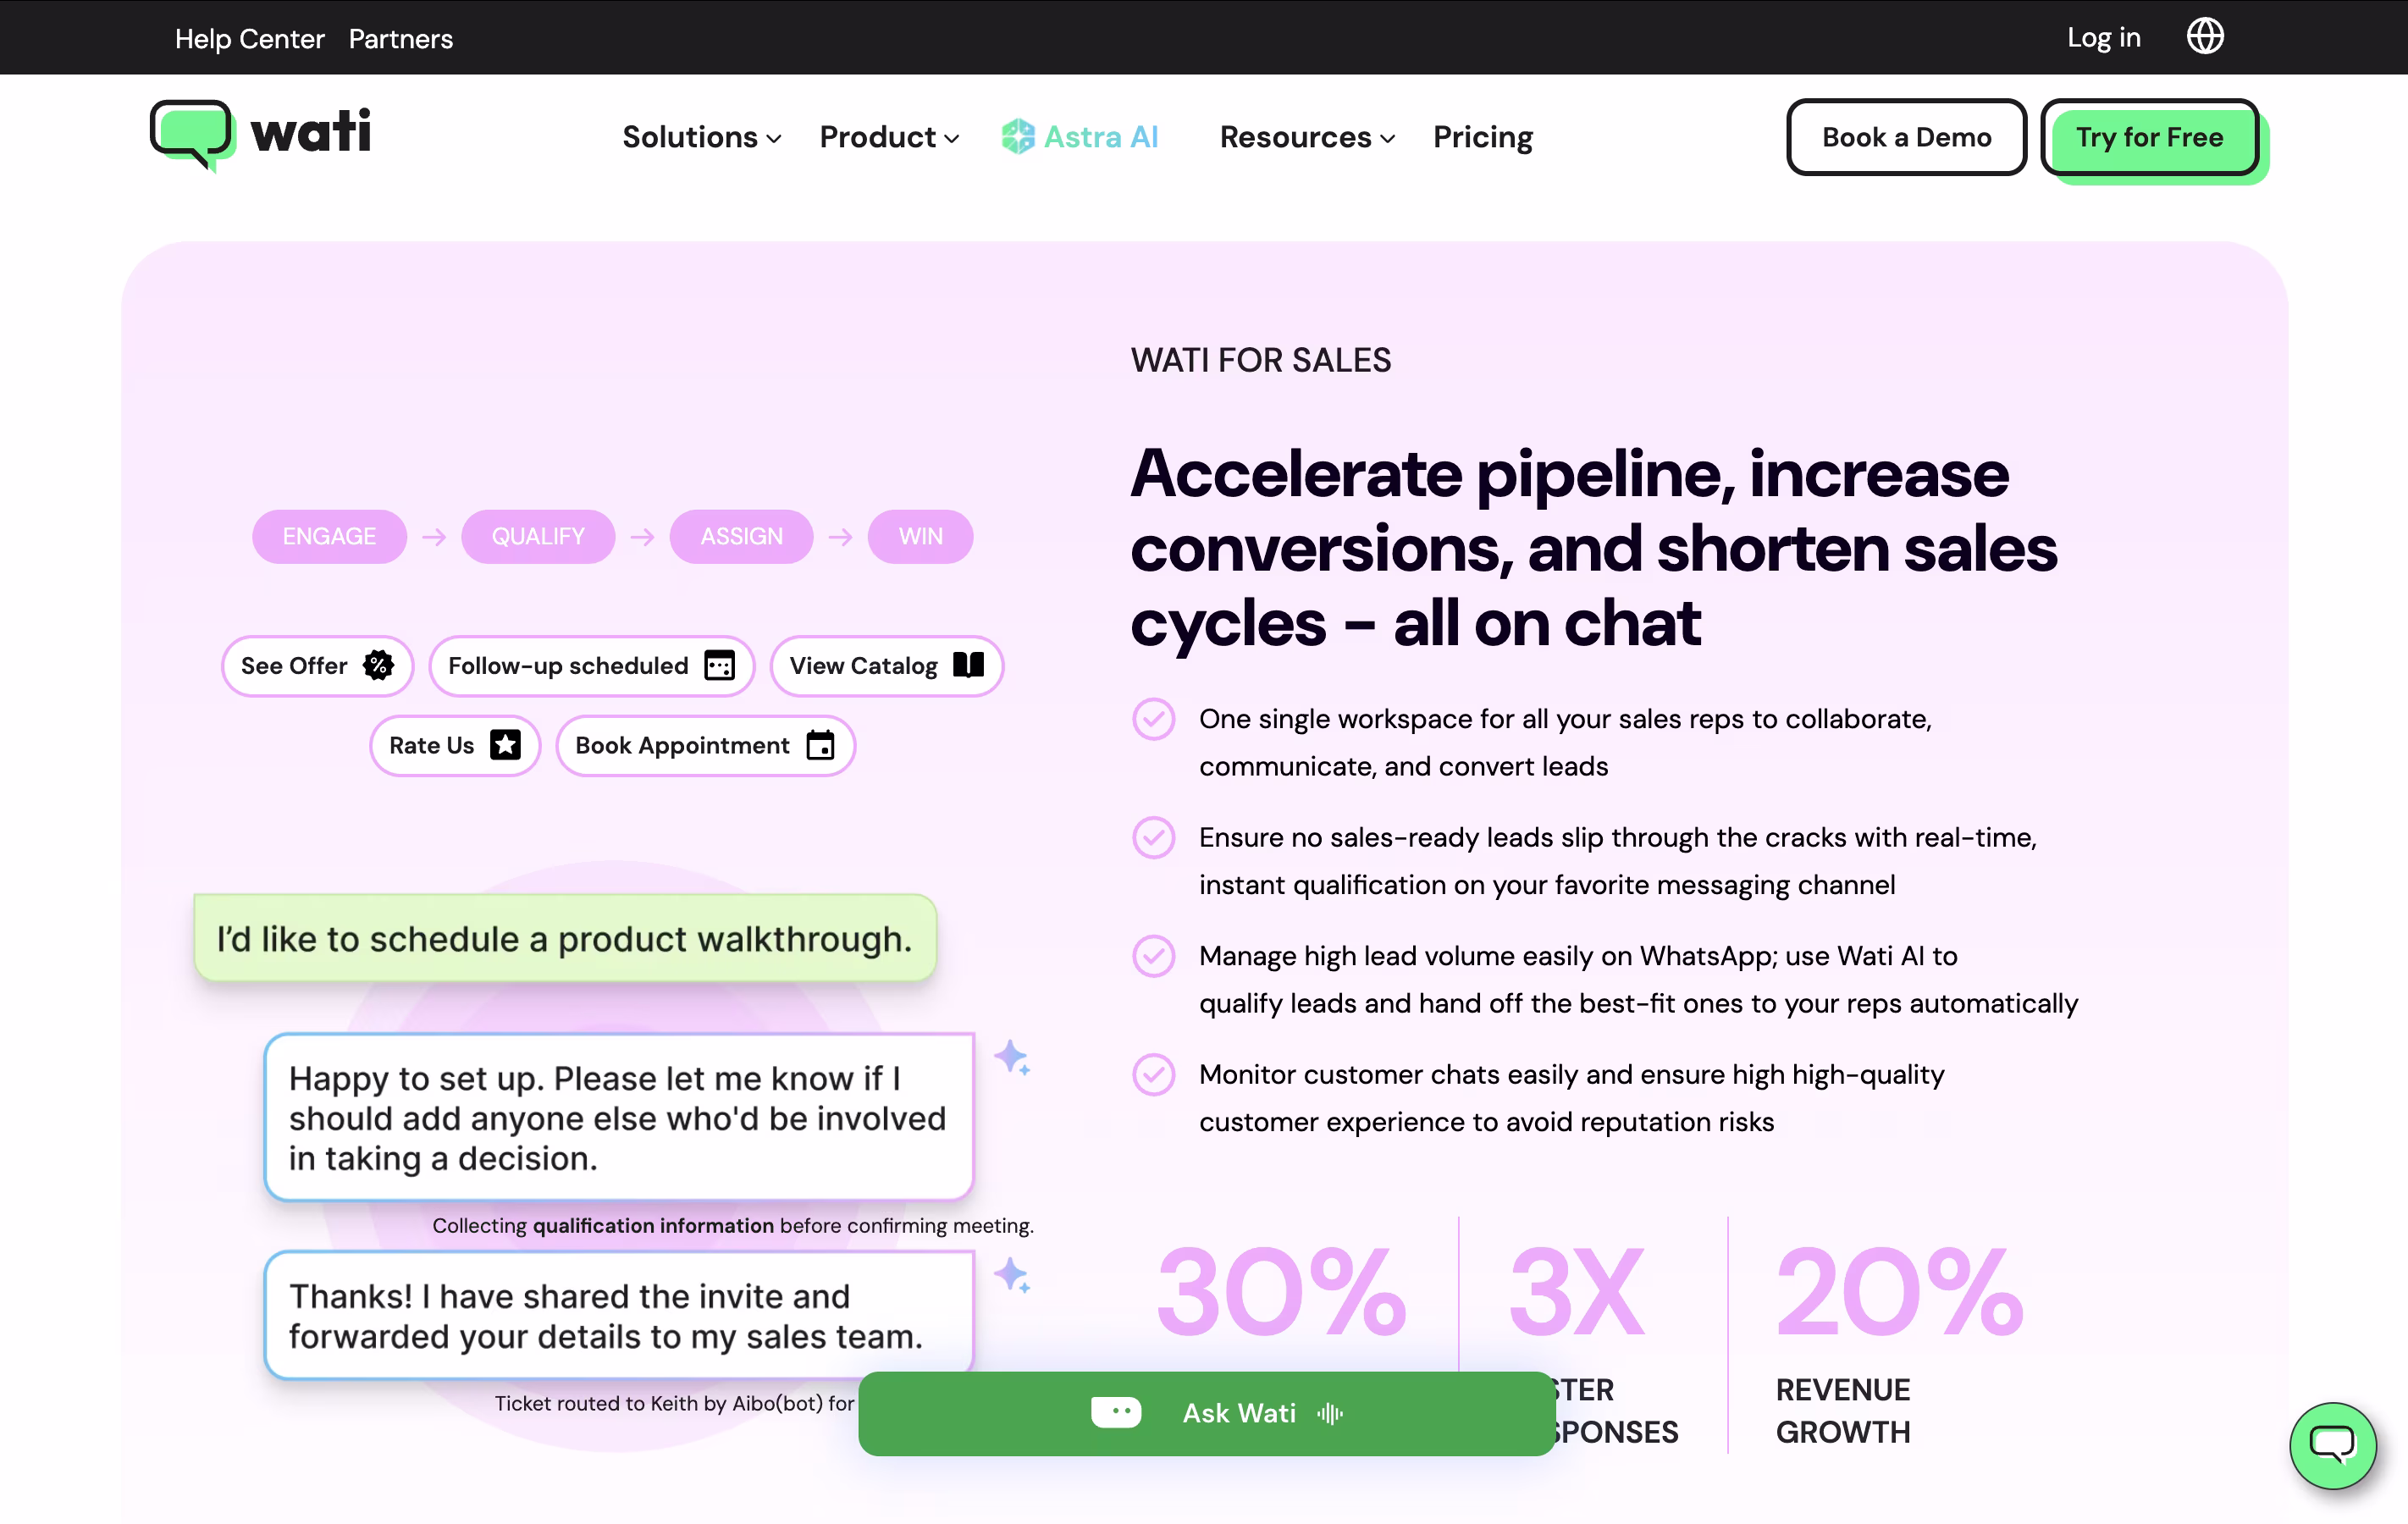
Task: Click the star icon on Rate Us
Action: tap(505, 745)
